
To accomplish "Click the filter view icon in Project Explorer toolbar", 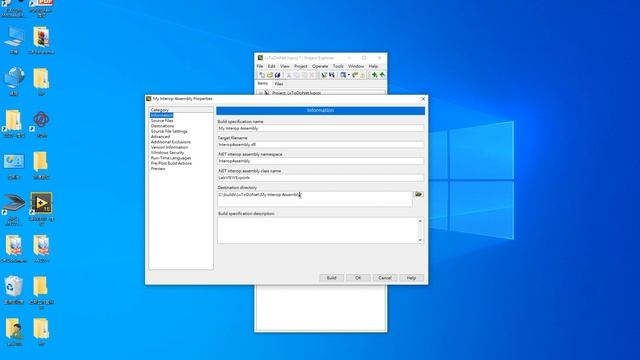I will pos(343,75).
